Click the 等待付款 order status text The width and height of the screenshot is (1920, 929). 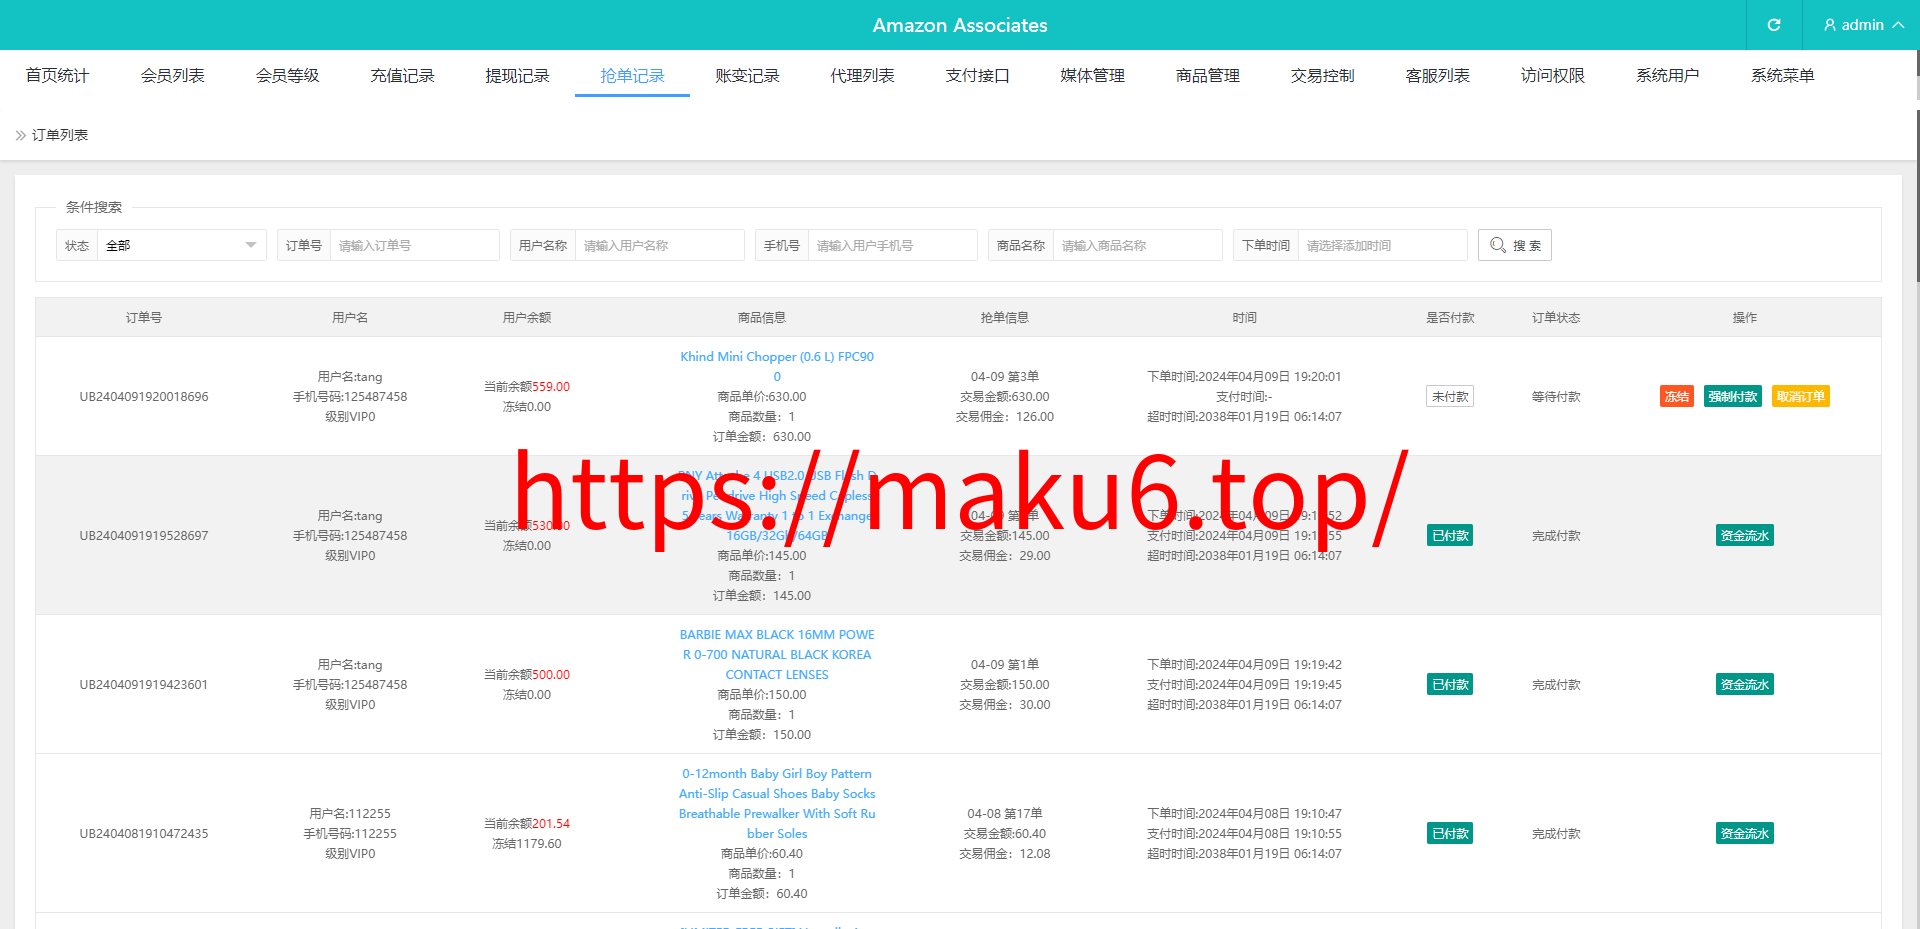tap(1556, 397)
